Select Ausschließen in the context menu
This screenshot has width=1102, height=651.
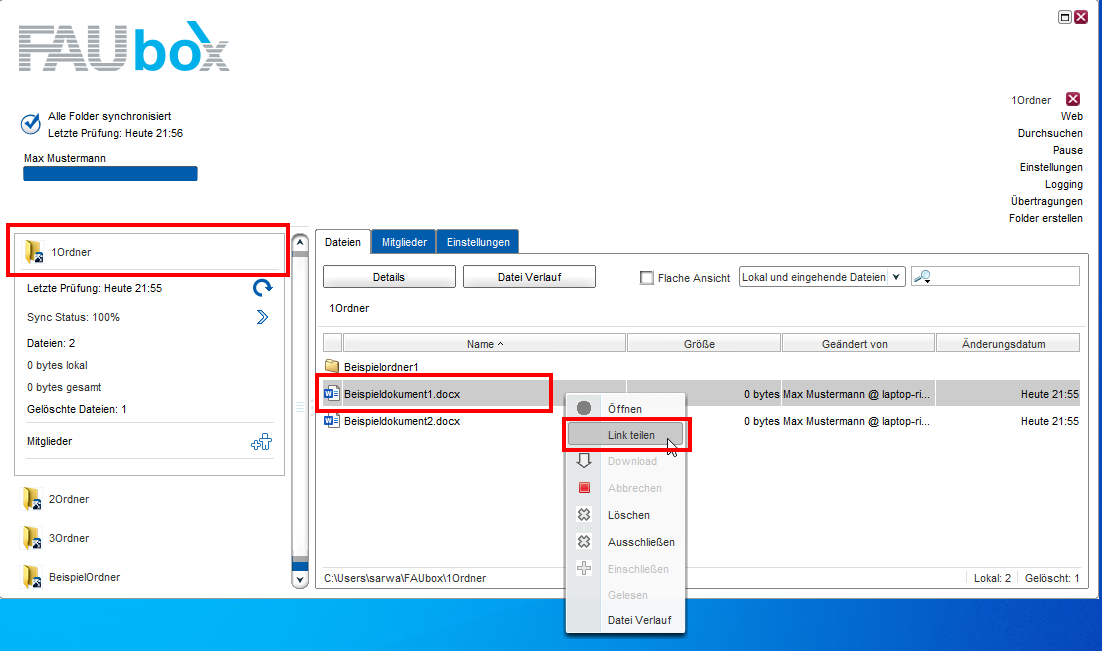(625, 541)
